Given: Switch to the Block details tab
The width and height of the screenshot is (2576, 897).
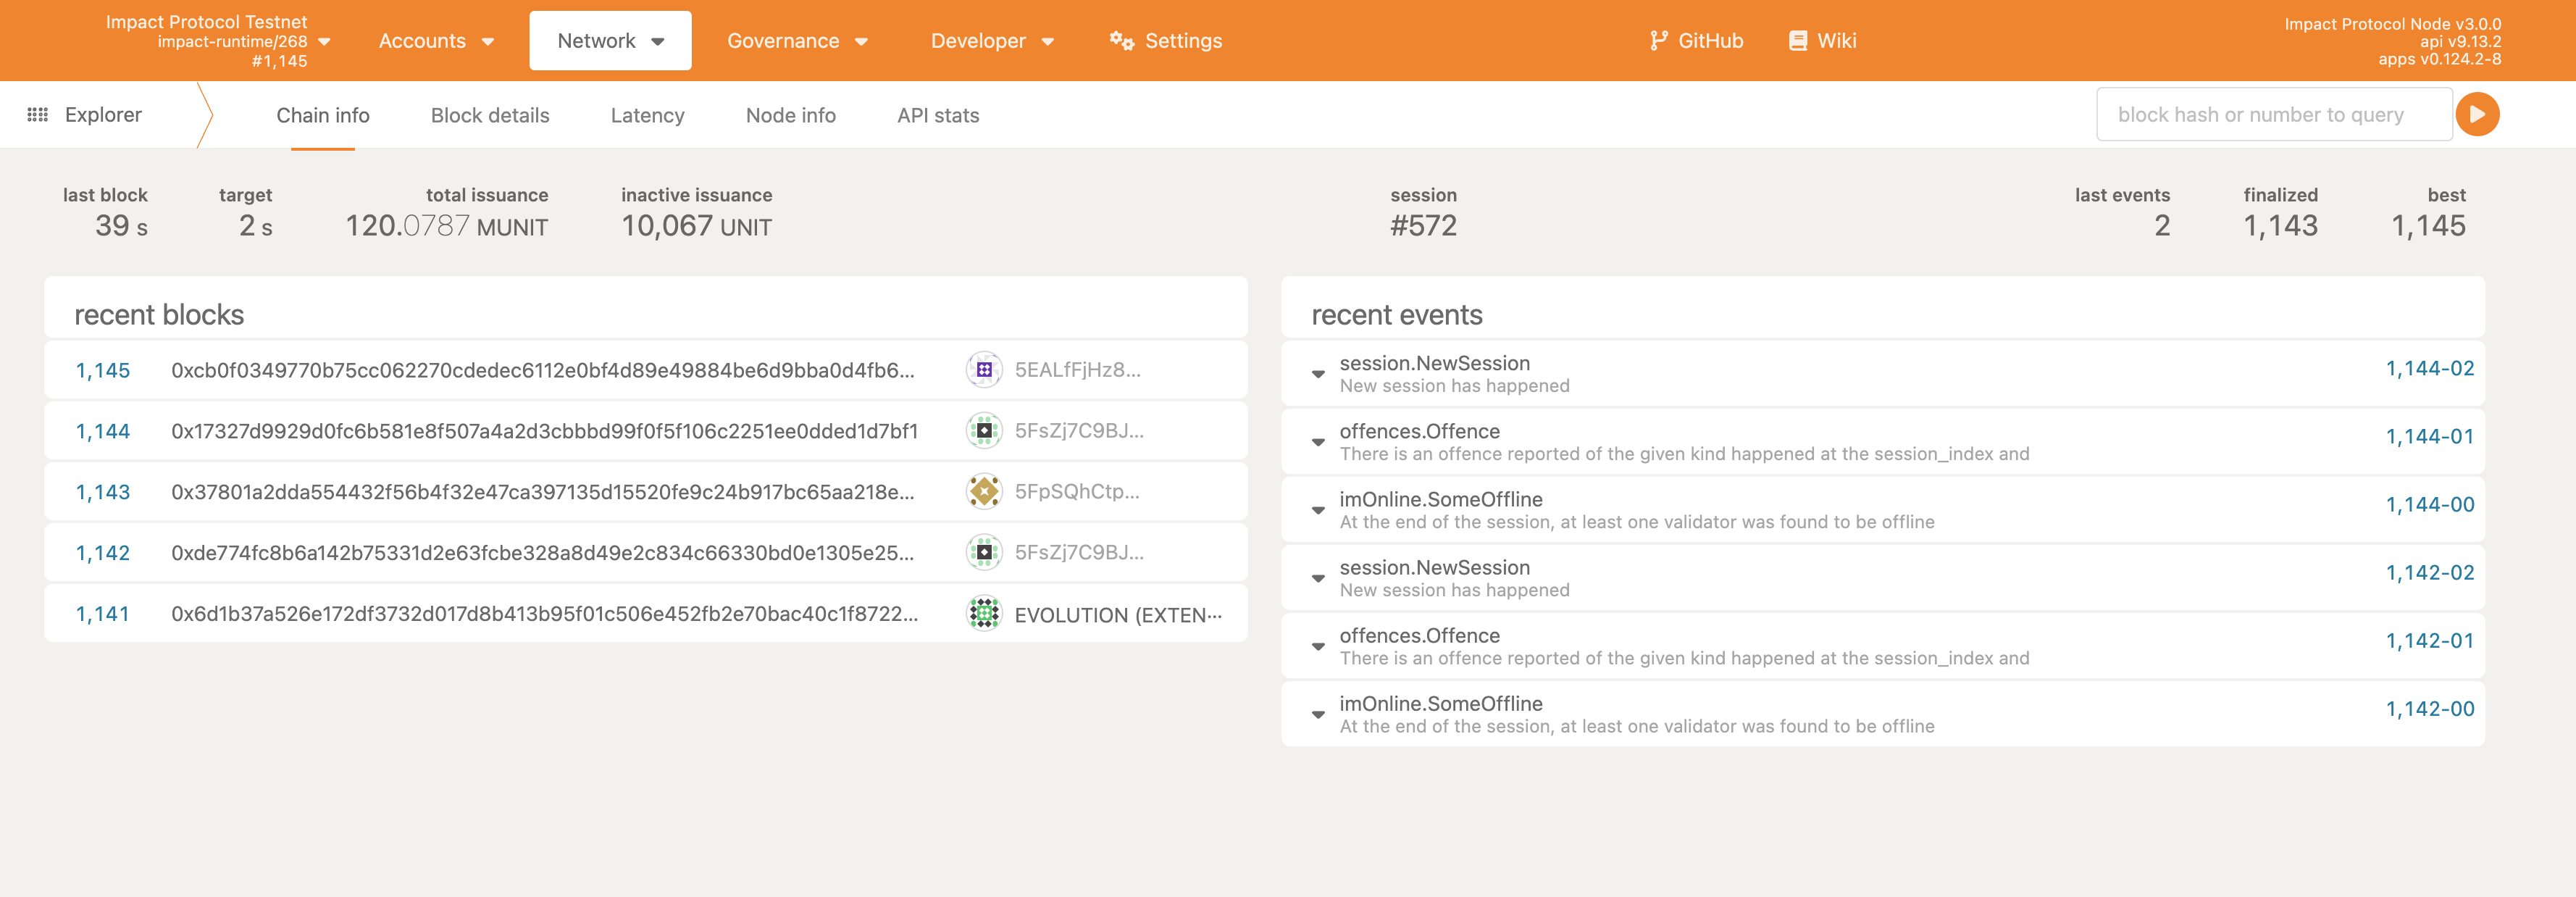Looking at the screenshot, I should (490, 116).
